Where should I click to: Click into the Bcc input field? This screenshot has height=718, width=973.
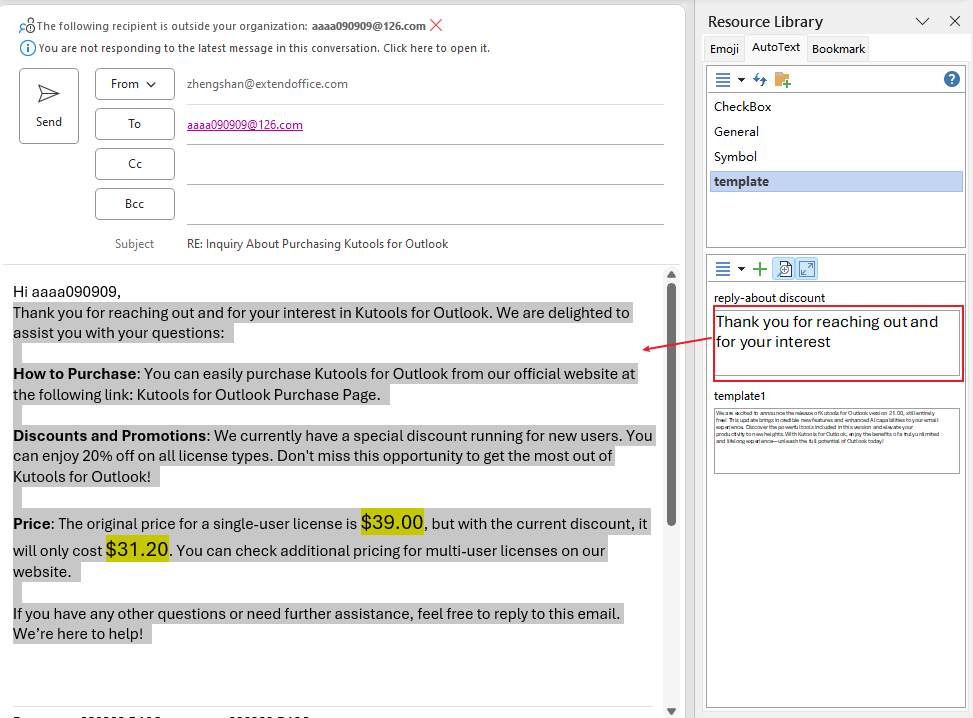tap(425, 205)
